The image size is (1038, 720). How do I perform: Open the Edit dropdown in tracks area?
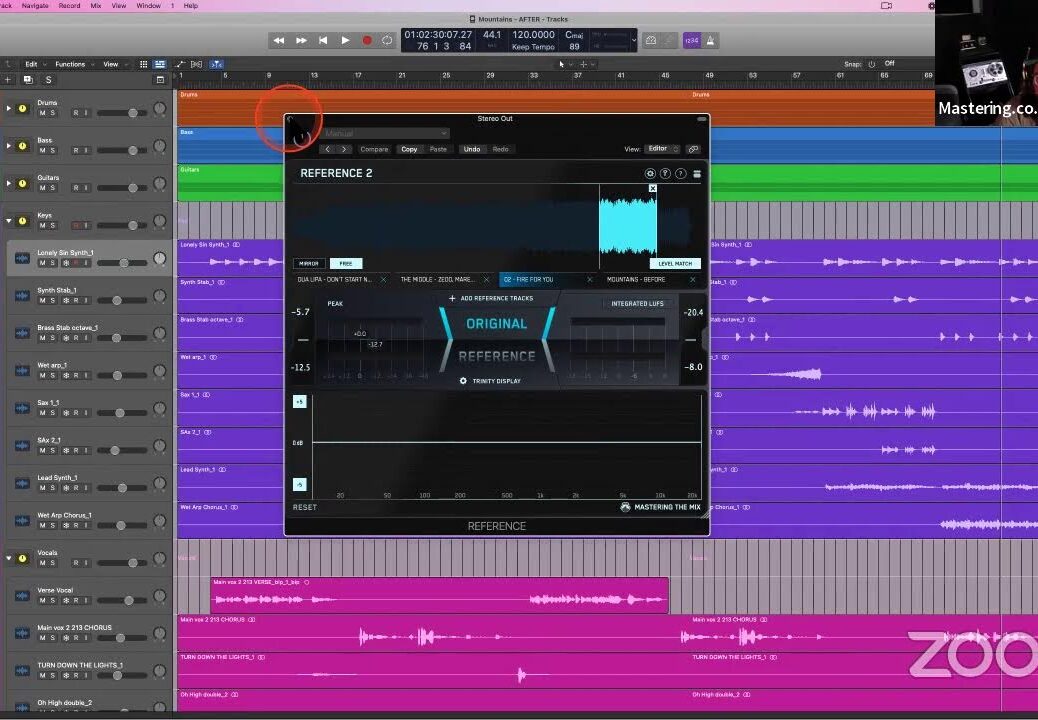pyautogui.click(x=34, y=64)
